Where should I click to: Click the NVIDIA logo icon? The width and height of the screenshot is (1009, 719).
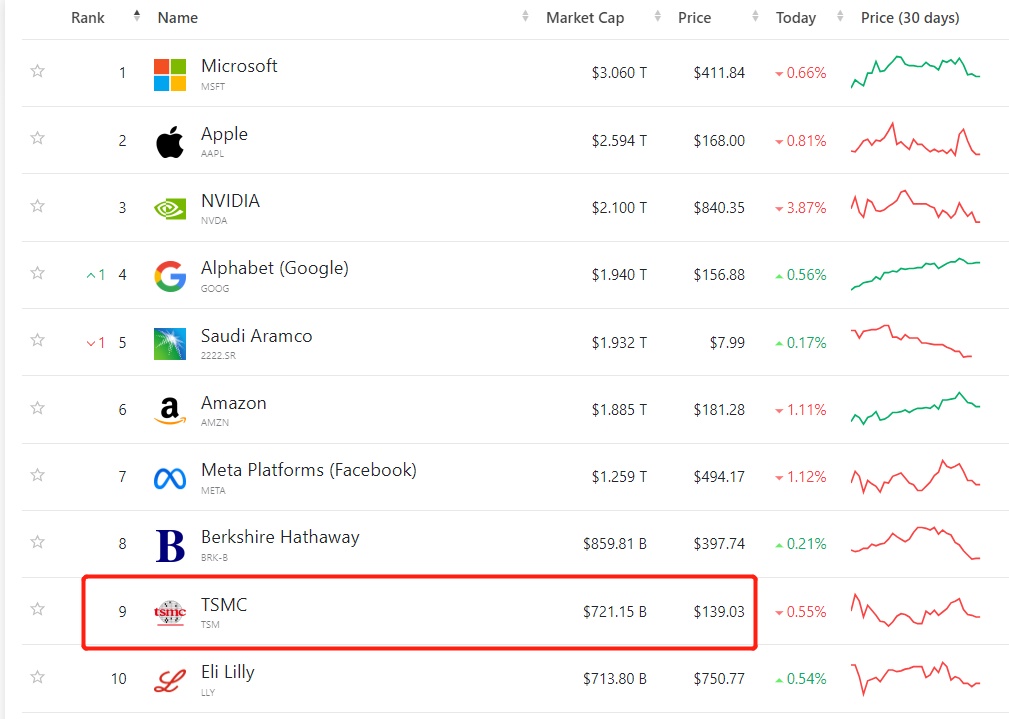(x=170, y=208)
